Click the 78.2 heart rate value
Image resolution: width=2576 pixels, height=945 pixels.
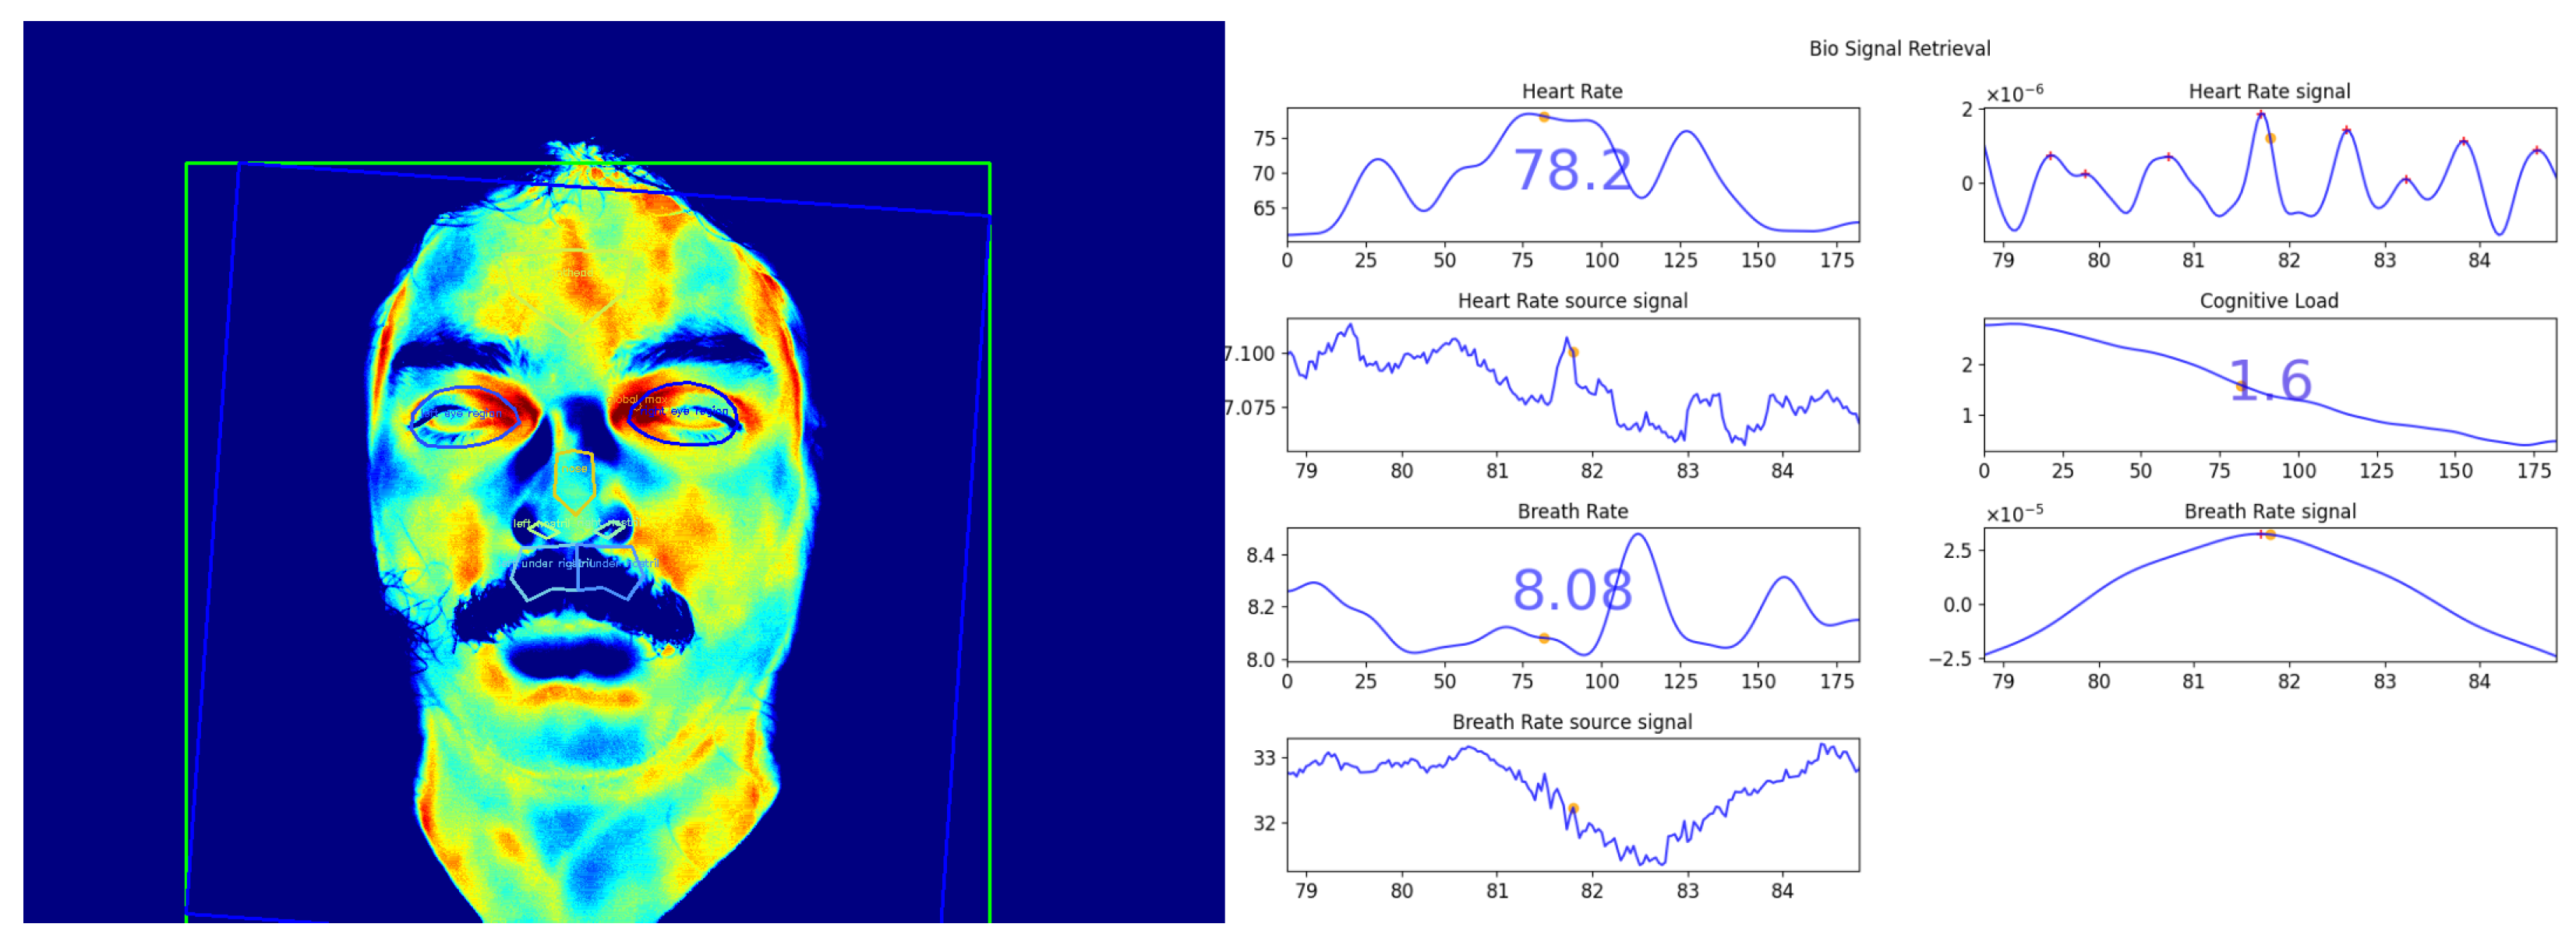click(x=1572, y=170)
